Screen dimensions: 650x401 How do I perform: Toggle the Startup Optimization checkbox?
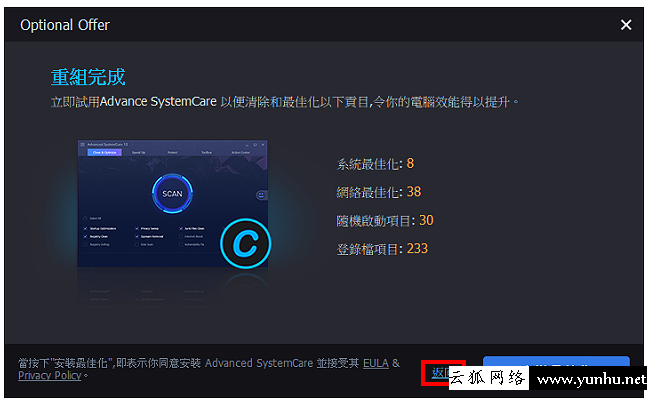85,228
